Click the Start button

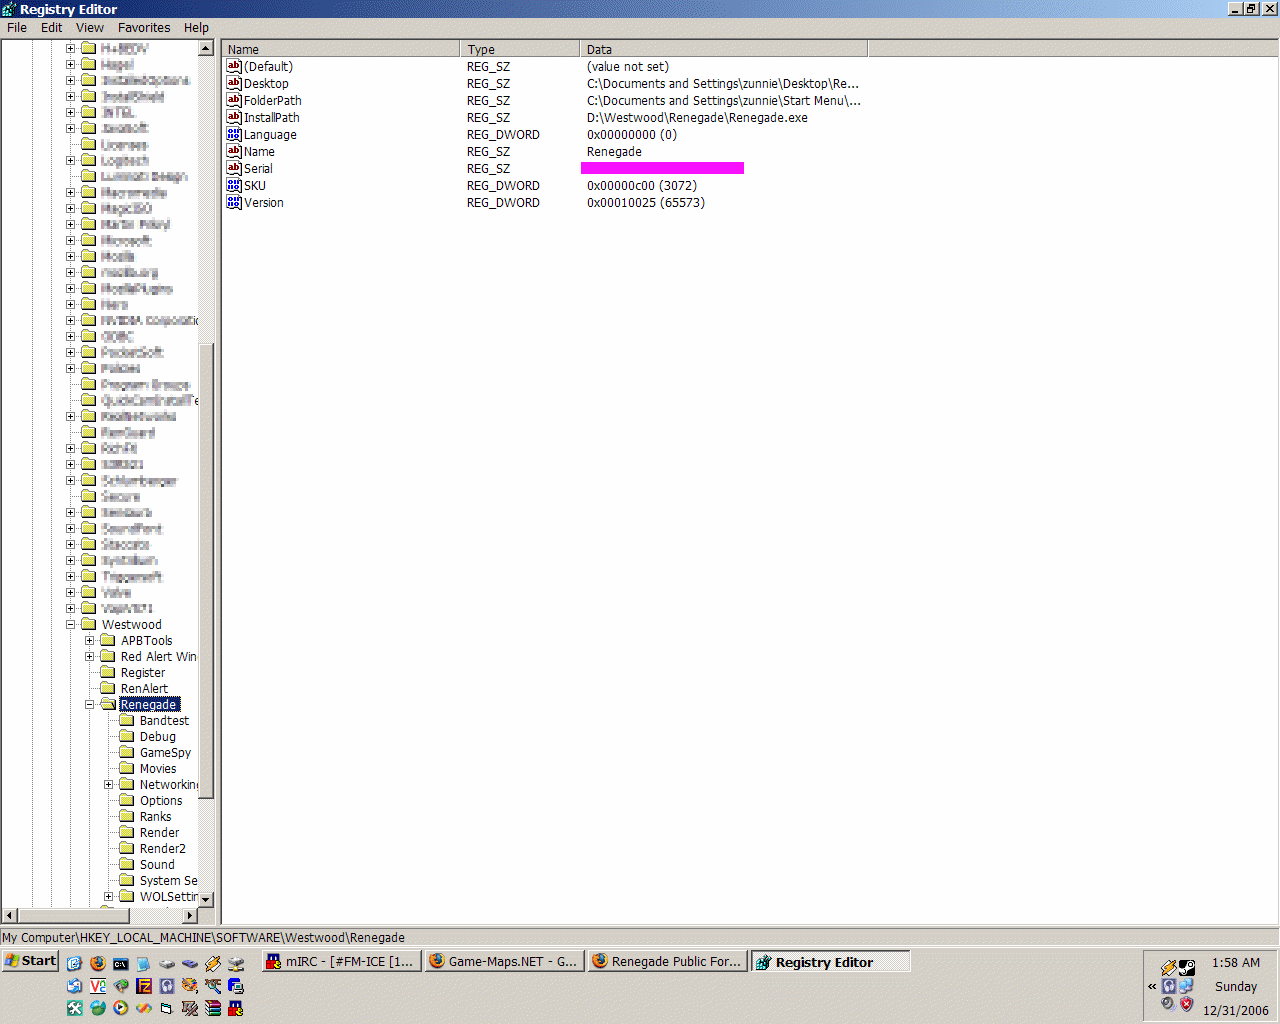[x=31, y=961]
